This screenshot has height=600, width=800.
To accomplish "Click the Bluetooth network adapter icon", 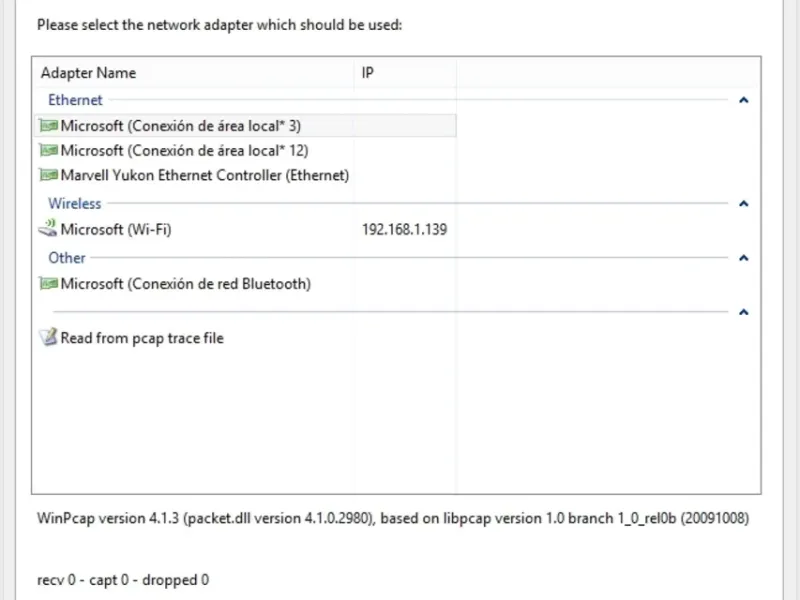I will (x=48, y=283).
